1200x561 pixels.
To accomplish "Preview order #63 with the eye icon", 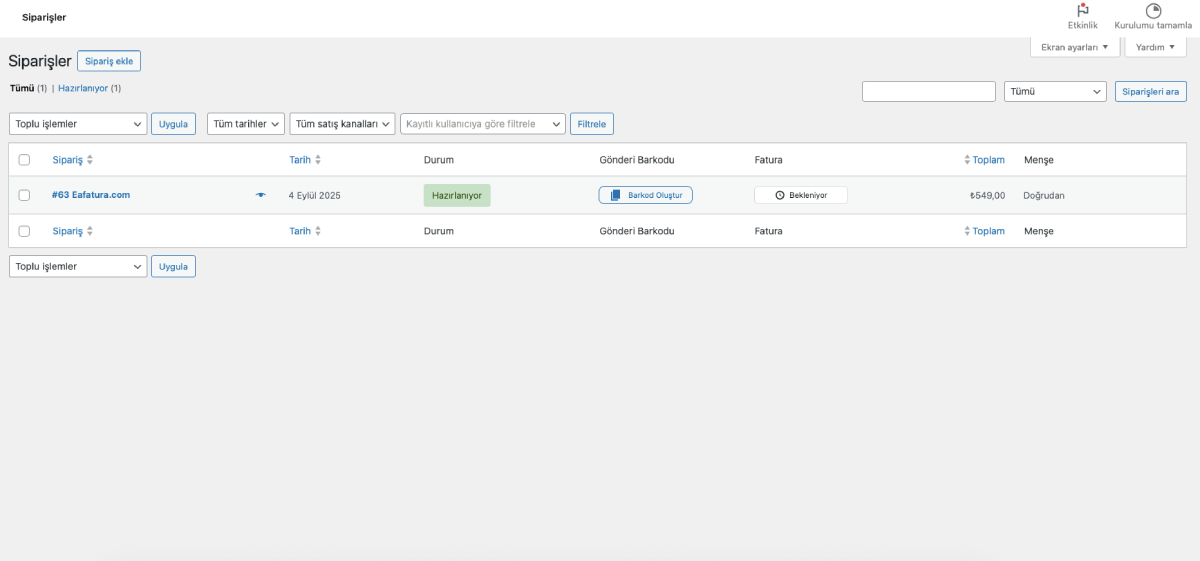I will (261, 195).
